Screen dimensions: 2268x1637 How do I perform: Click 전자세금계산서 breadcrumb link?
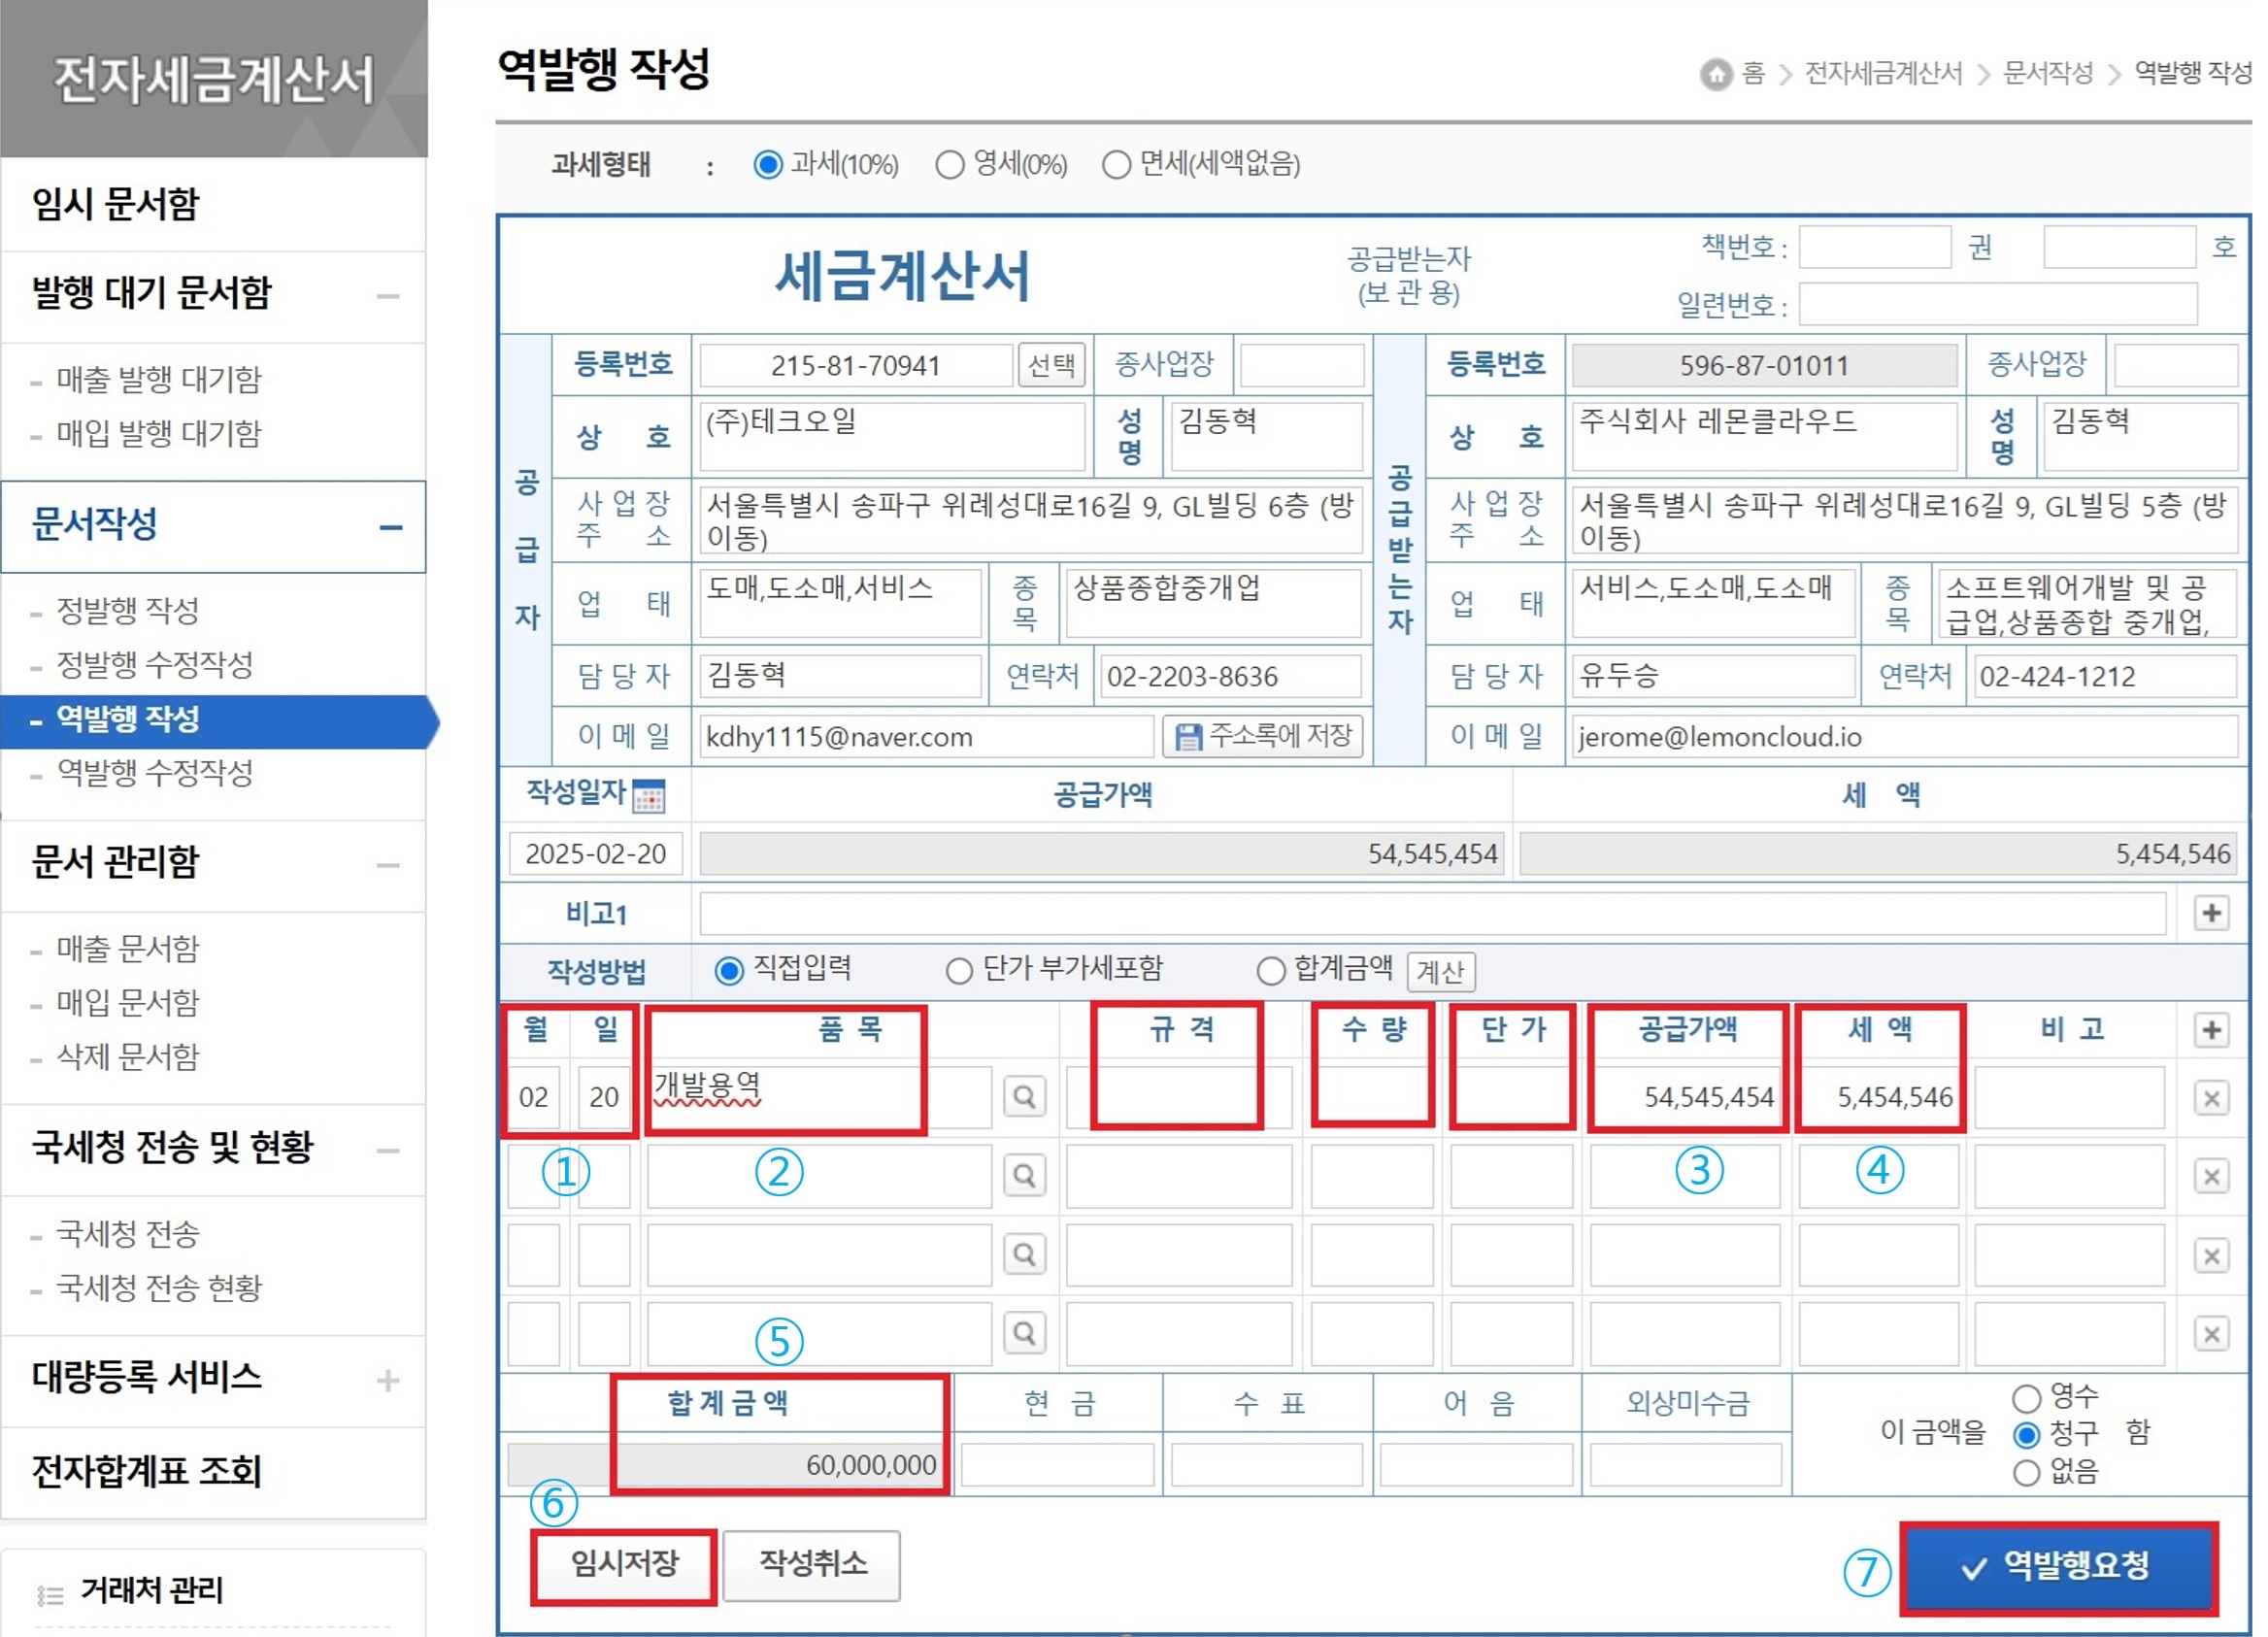tap(1883, 74)
